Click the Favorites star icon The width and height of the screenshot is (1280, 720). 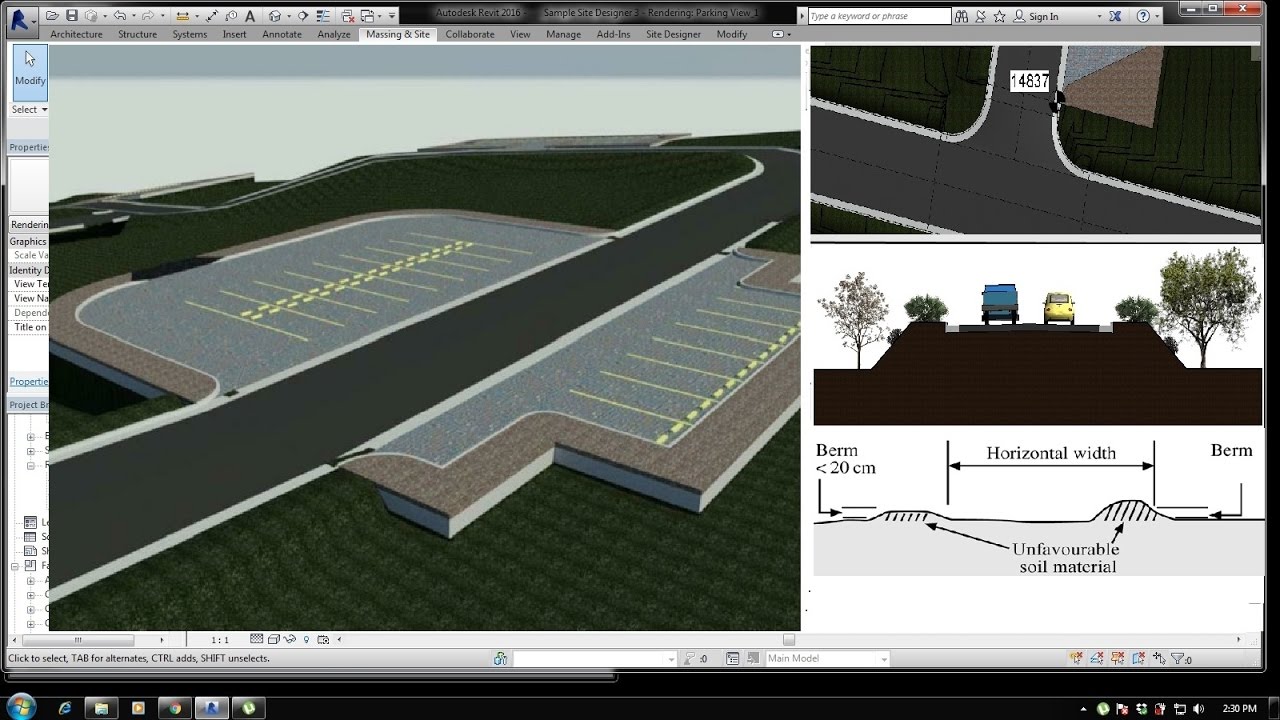(999, 16)
